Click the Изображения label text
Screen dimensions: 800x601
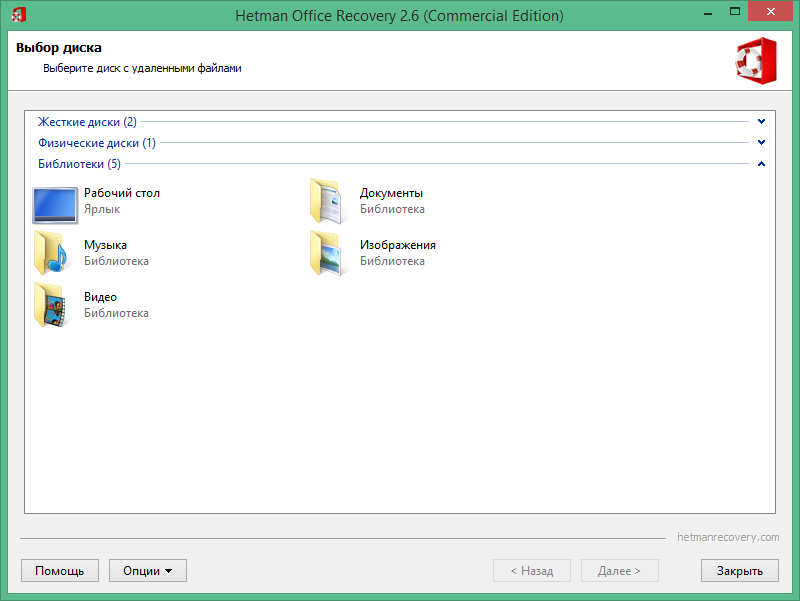pyautogui.click(x=398, y=245)
